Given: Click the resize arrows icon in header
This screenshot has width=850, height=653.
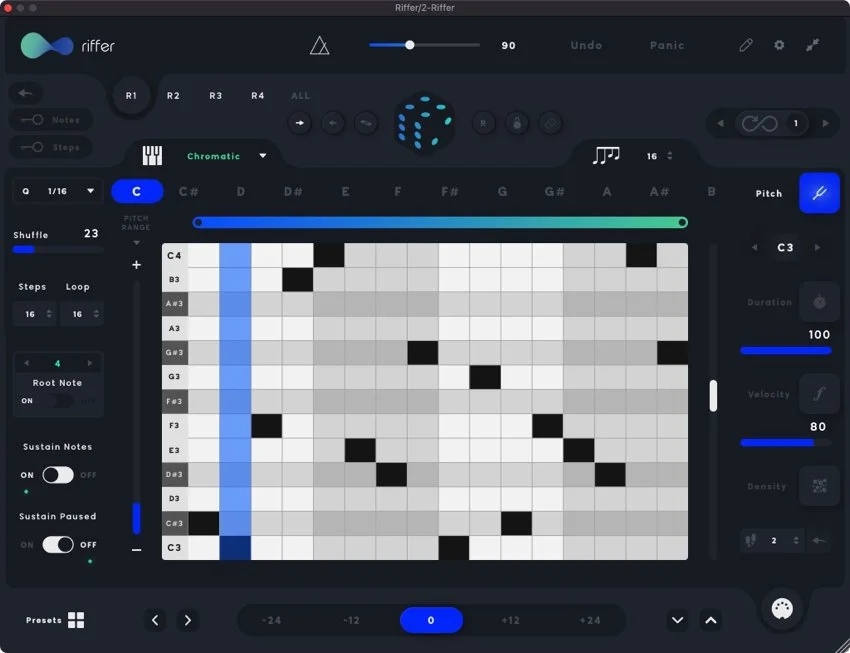Looking at the screenshot, I should (812, 45).
